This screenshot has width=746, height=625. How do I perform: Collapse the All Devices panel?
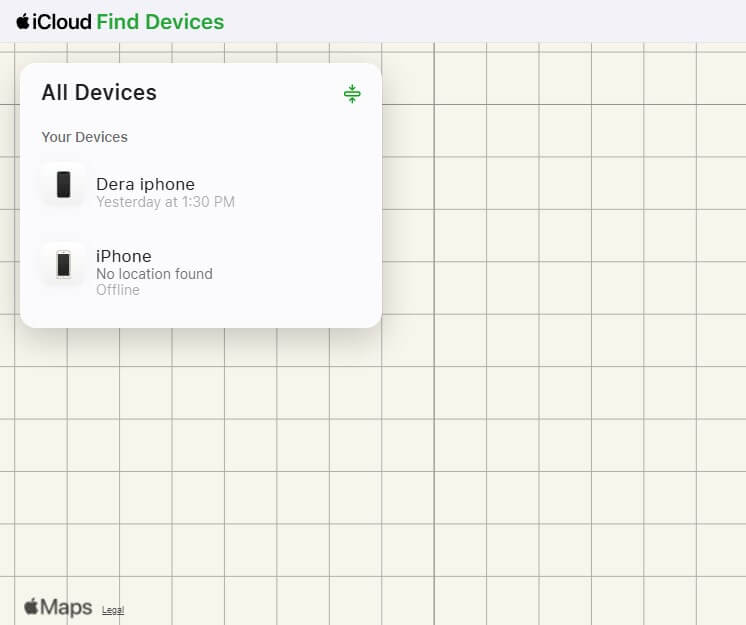[x=352, y=94]
